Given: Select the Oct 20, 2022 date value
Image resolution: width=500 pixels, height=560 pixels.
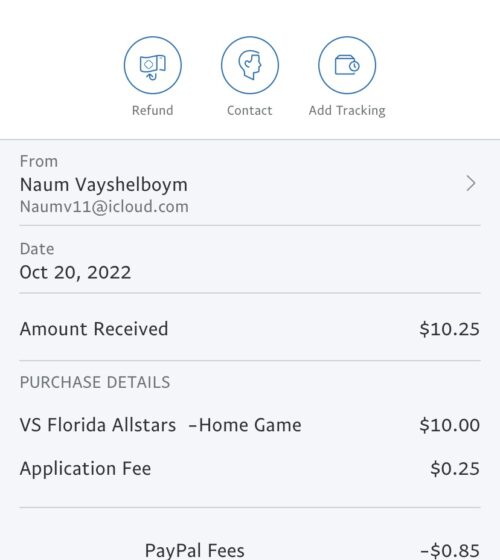Looking at the screenshot, I should point(75,272).
